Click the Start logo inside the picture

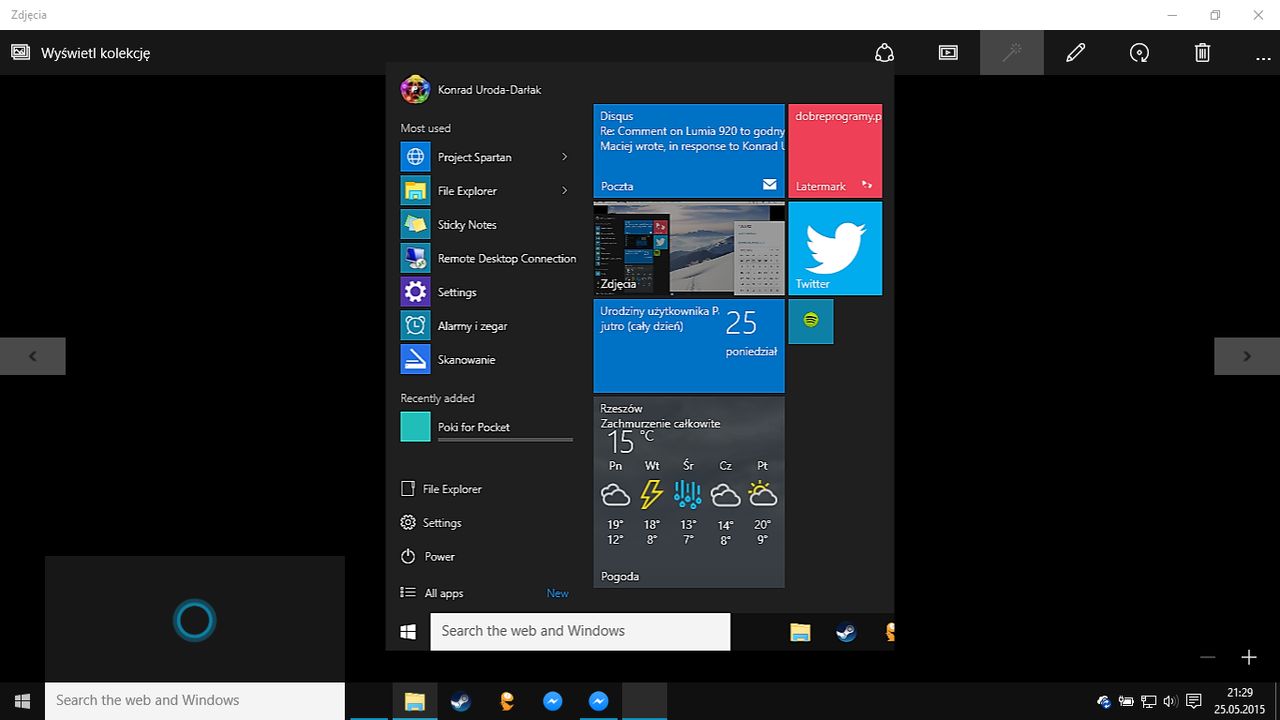408,632
